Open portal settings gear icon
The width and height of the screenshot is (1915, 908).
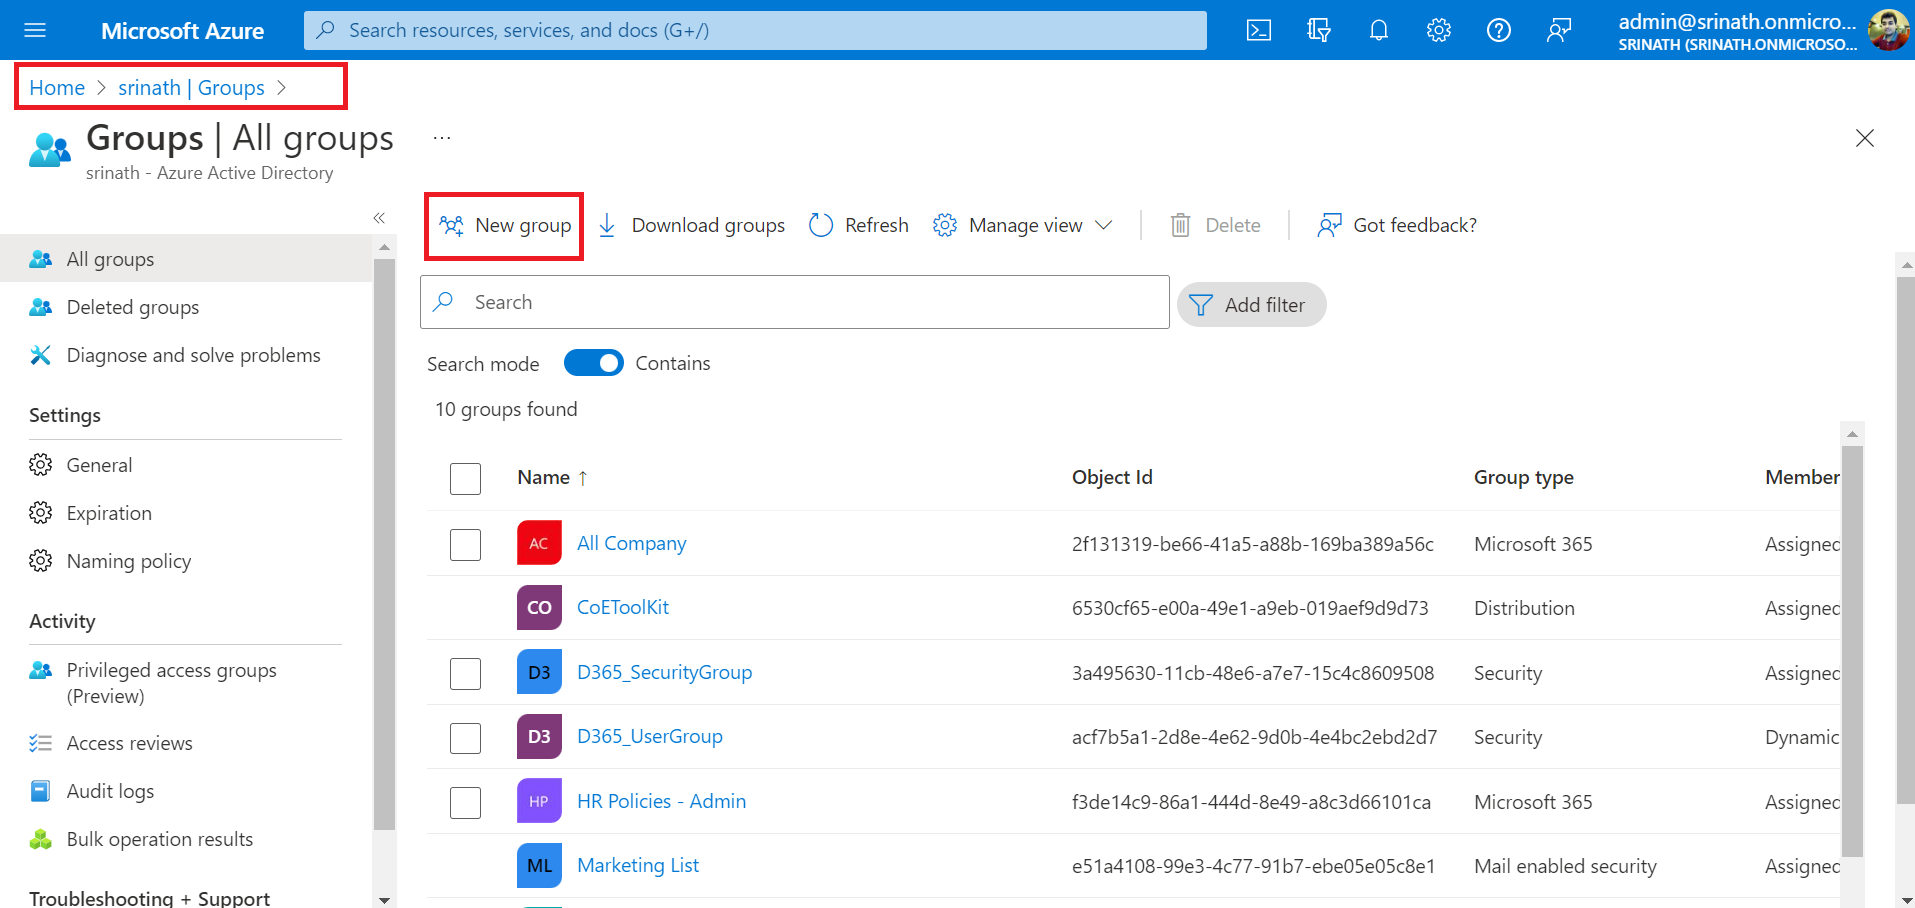click(x=1438, y=30)
